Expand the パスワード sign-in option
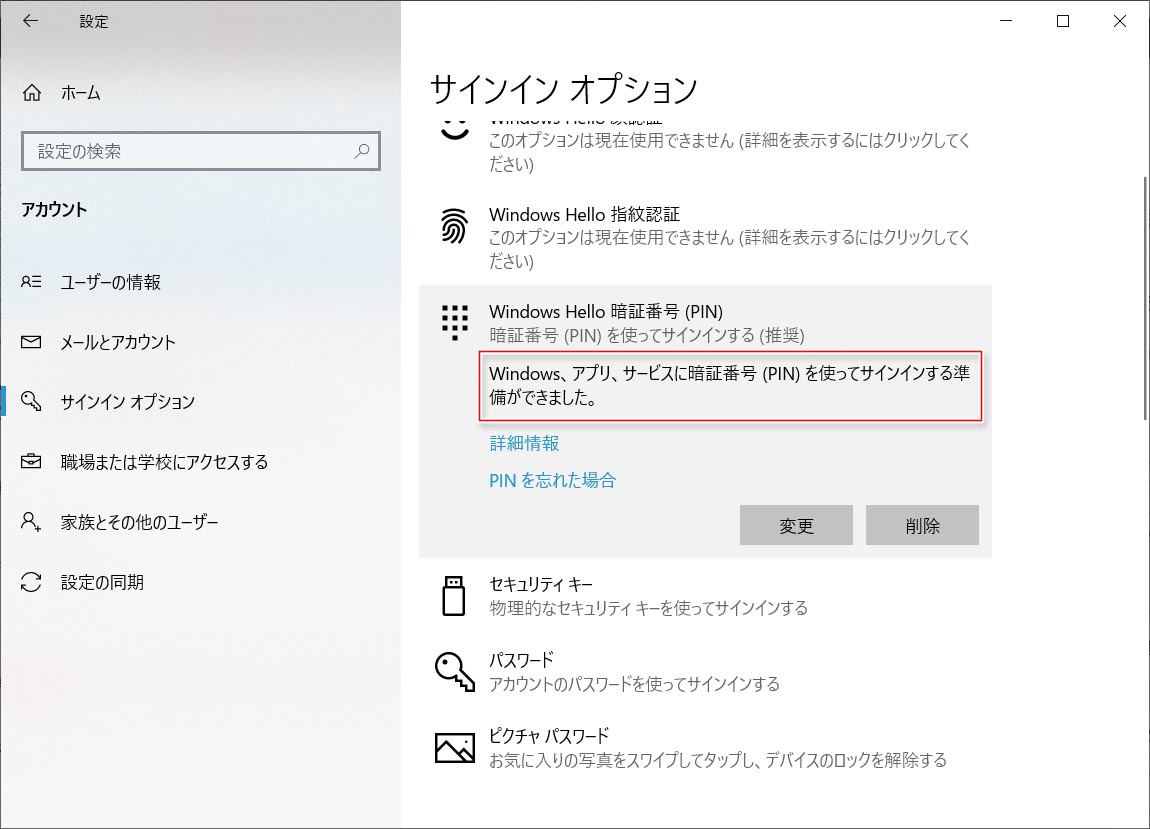This screenshot has width=1150, height=829. (706, 671)
